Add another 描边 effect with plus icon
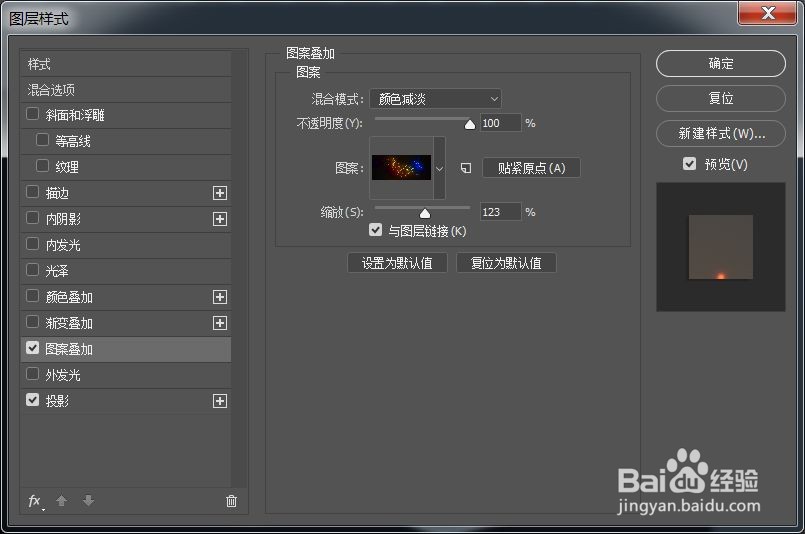 pyautogui.click(x=220, y=193)
